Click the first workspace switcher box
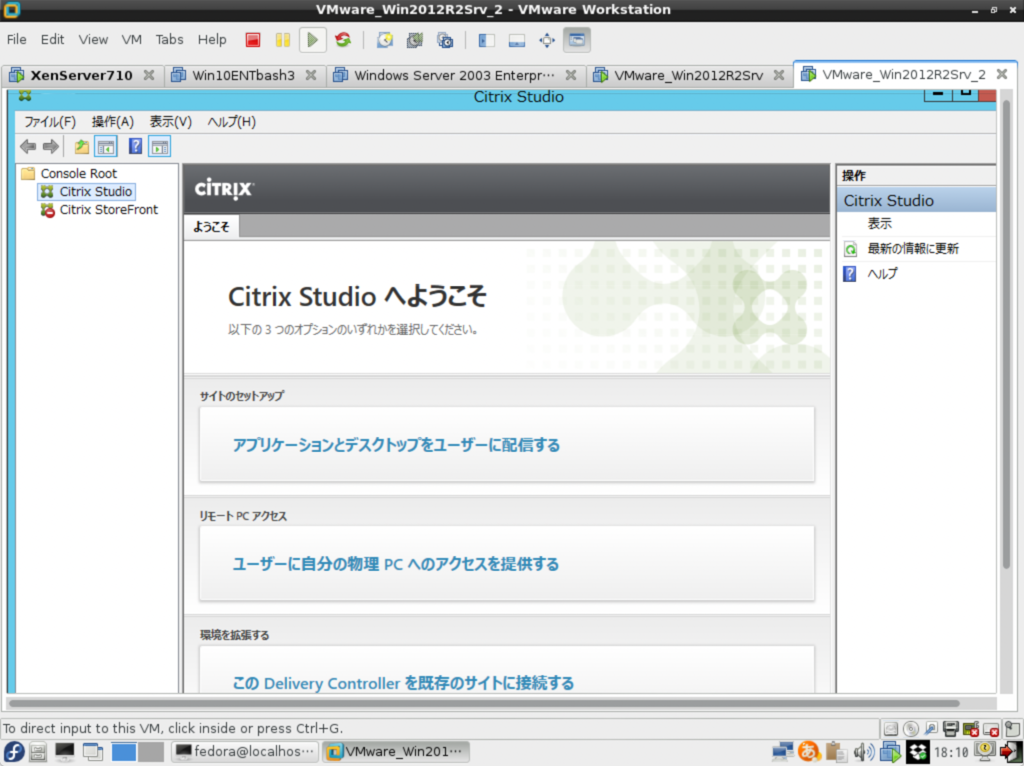 tap(123, 752)
